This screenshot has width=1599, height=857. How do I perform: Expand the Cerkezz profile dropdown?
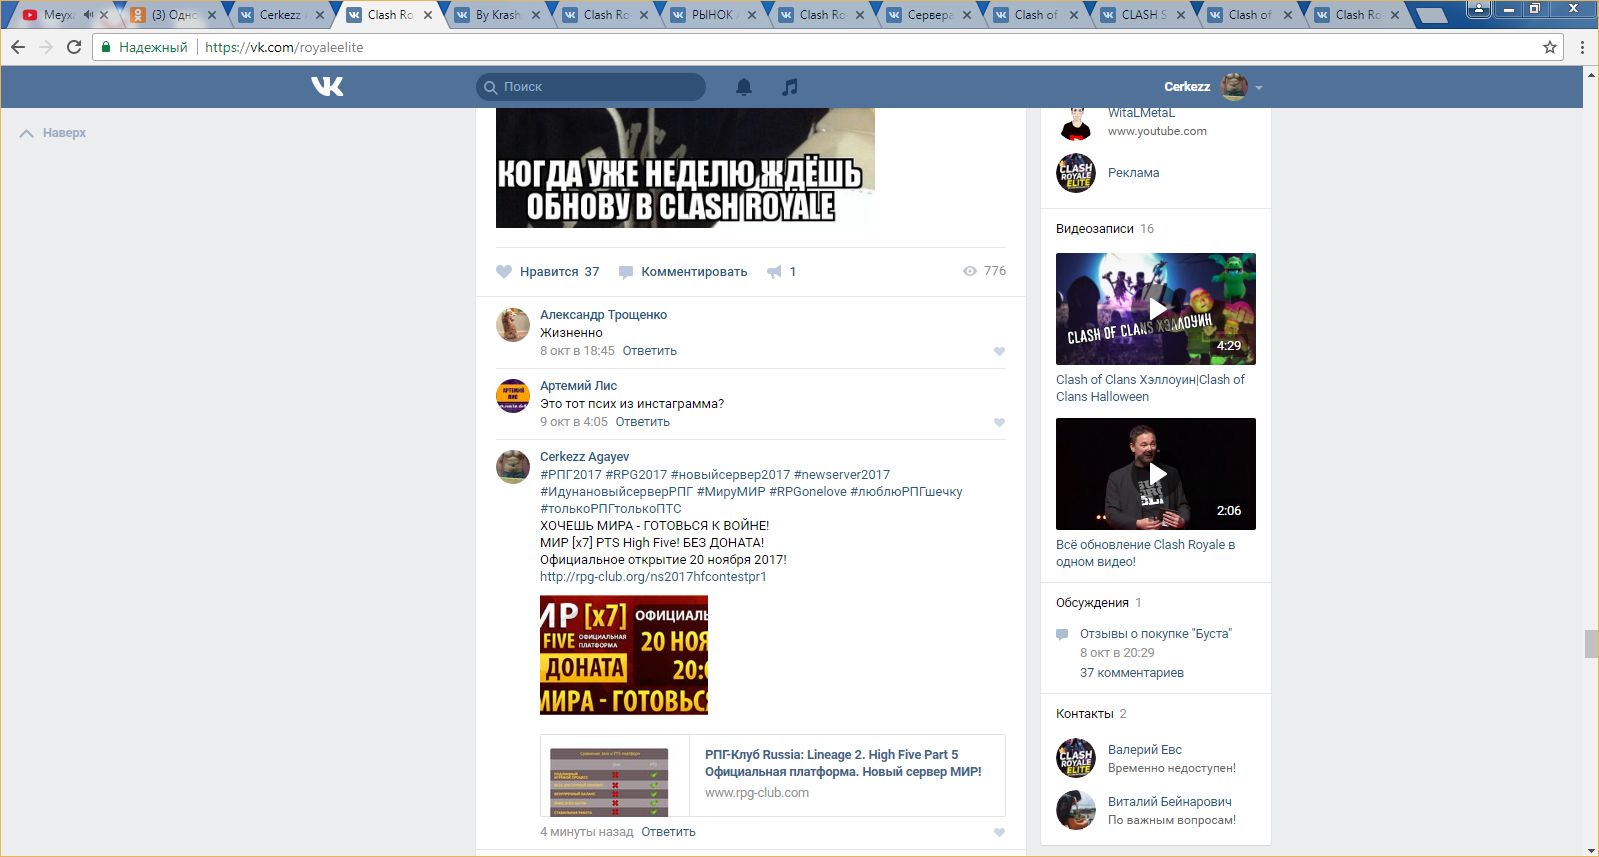click(1258, 88)
